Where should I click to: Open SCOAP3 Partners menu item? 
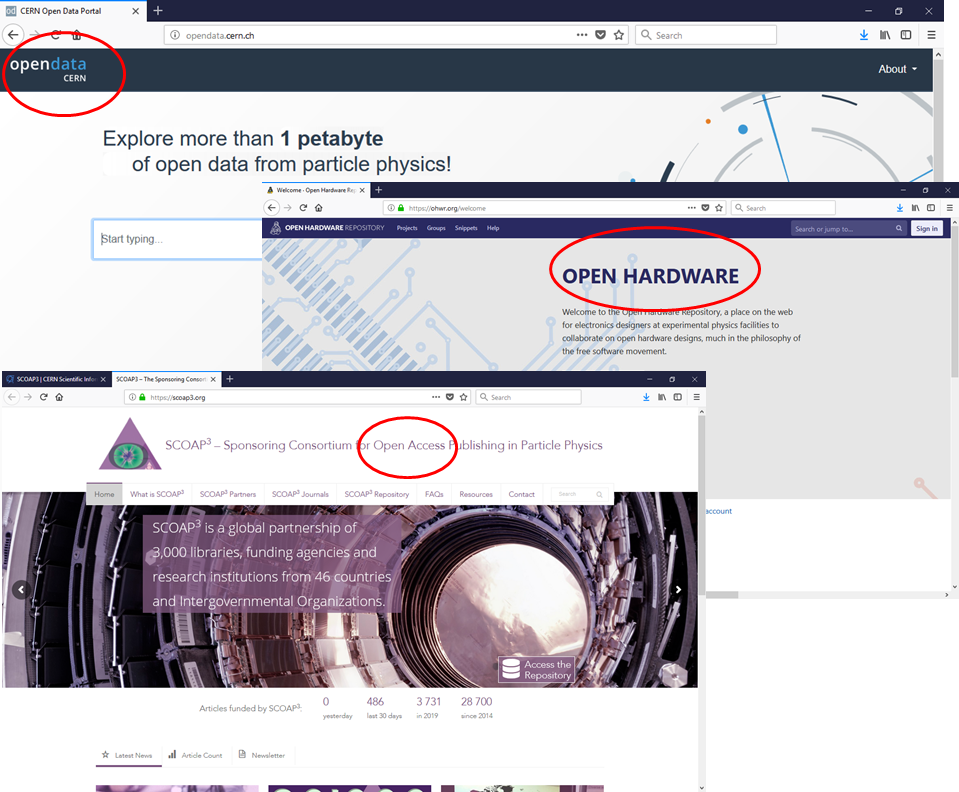228,494
